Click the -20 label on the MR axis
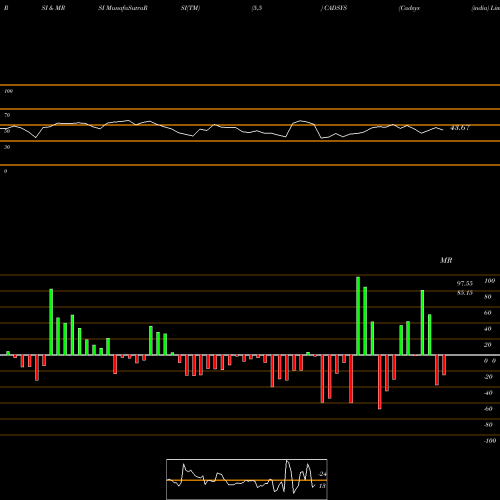 (488, 377)
